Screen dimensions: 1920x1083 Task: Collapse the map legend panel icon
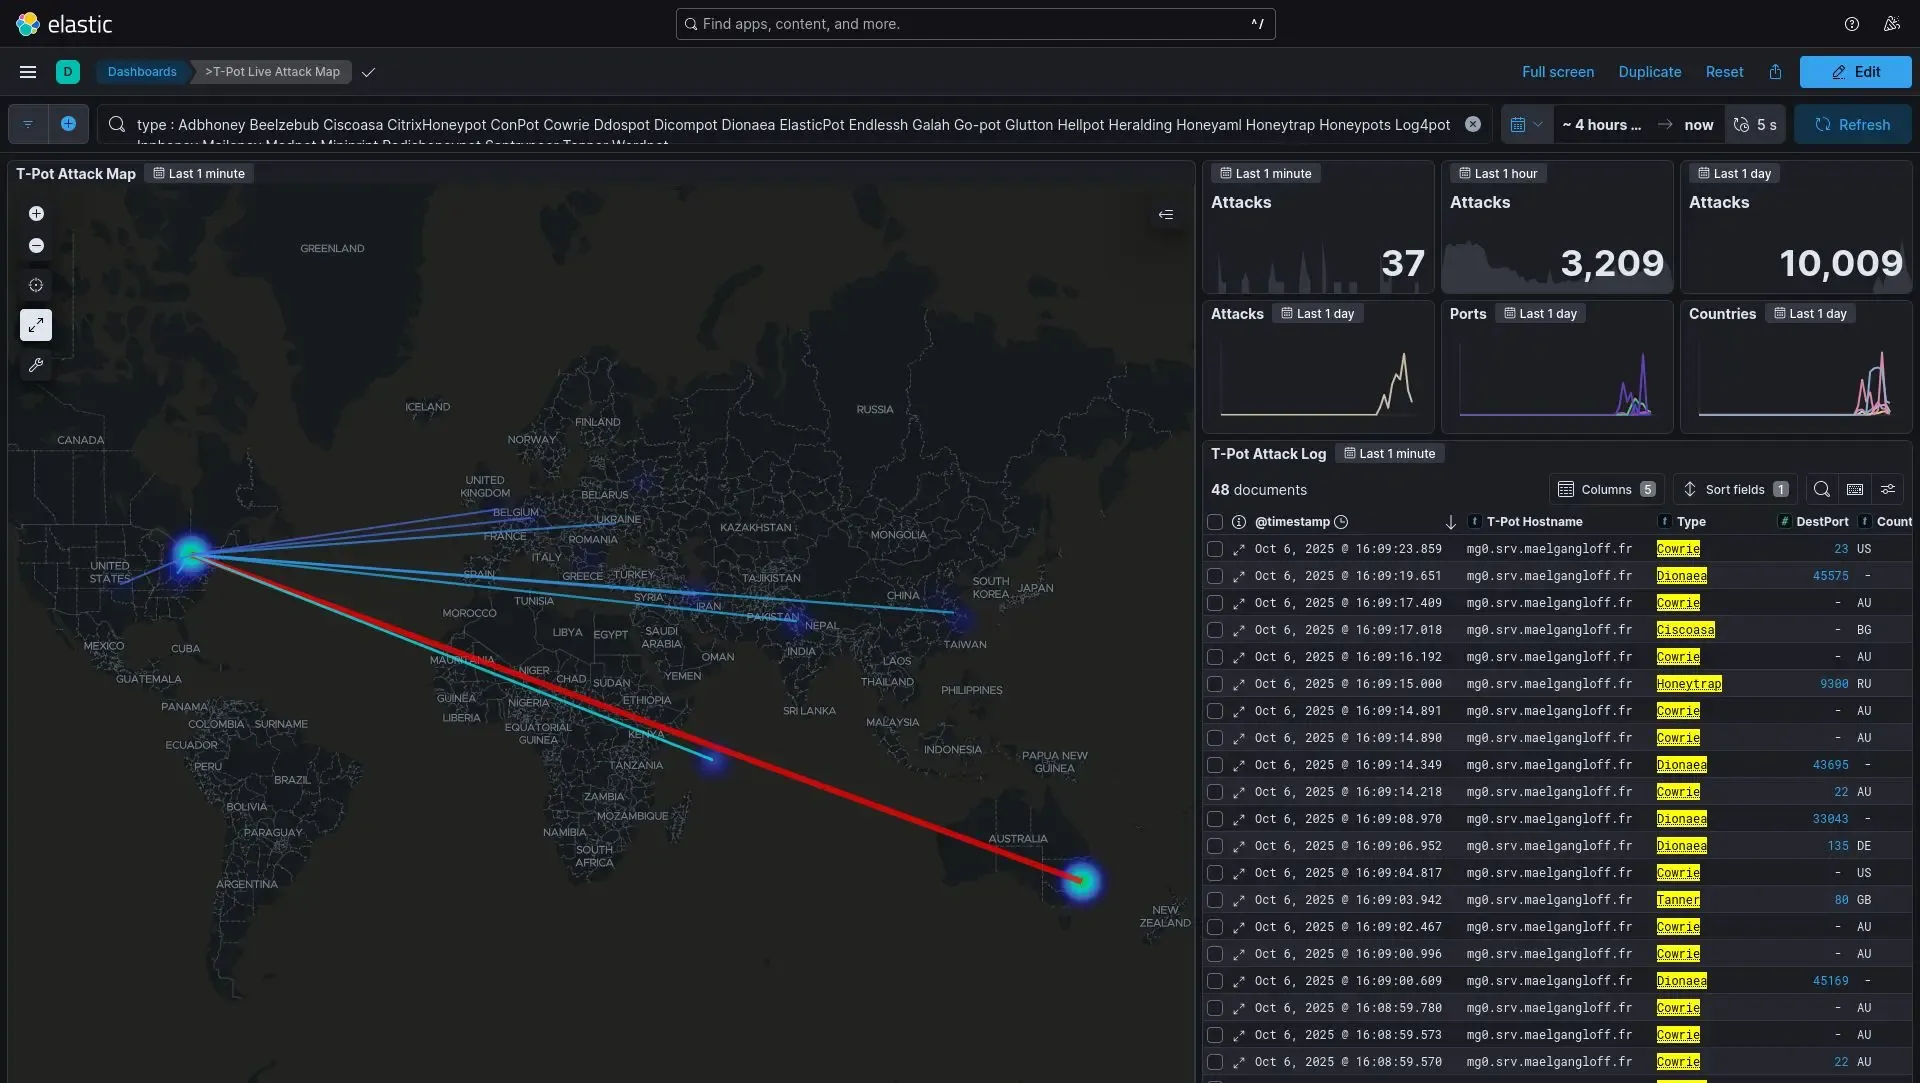click(x=1166, y=214)
